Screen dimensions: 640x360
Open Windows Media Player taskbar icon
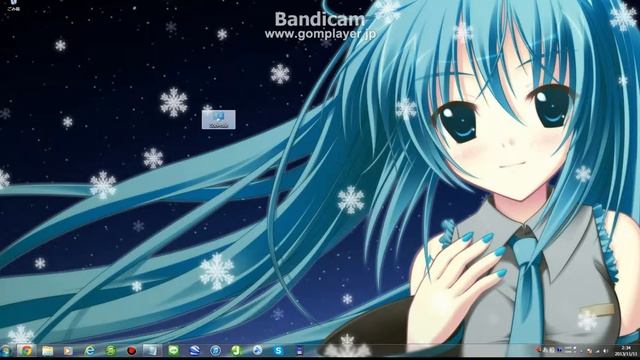click(68, 351)
